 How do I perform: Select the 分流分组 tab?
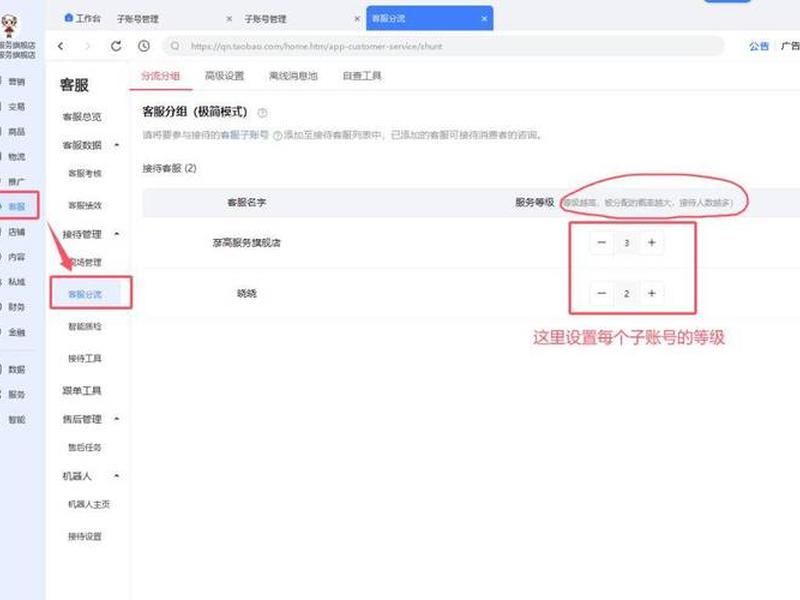[161, 76]
